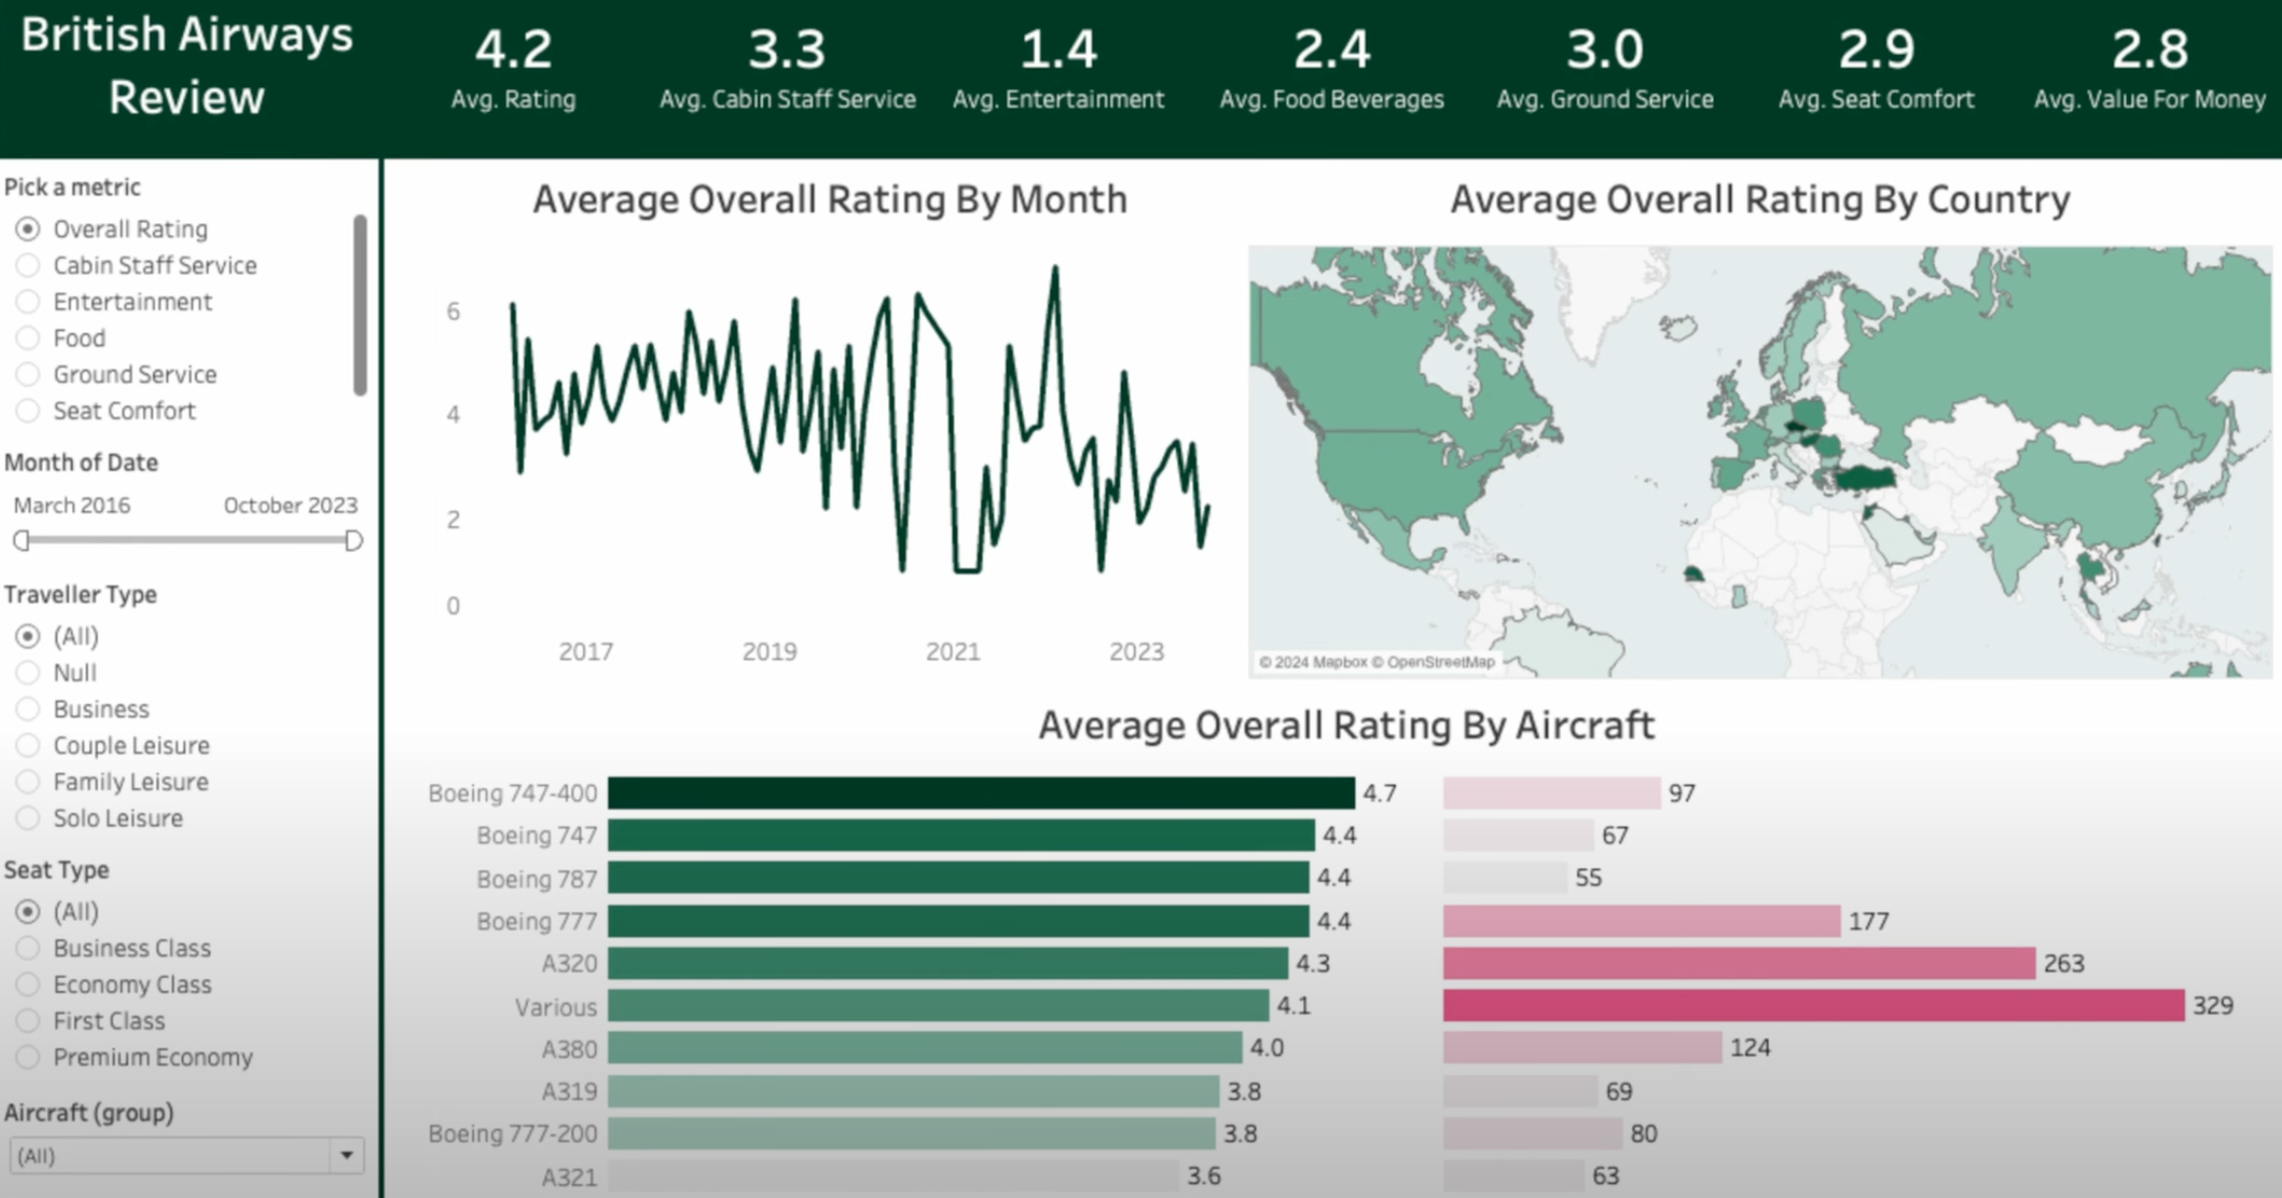
Task: Click the A319 rating bar
Action: (914, 1091)
